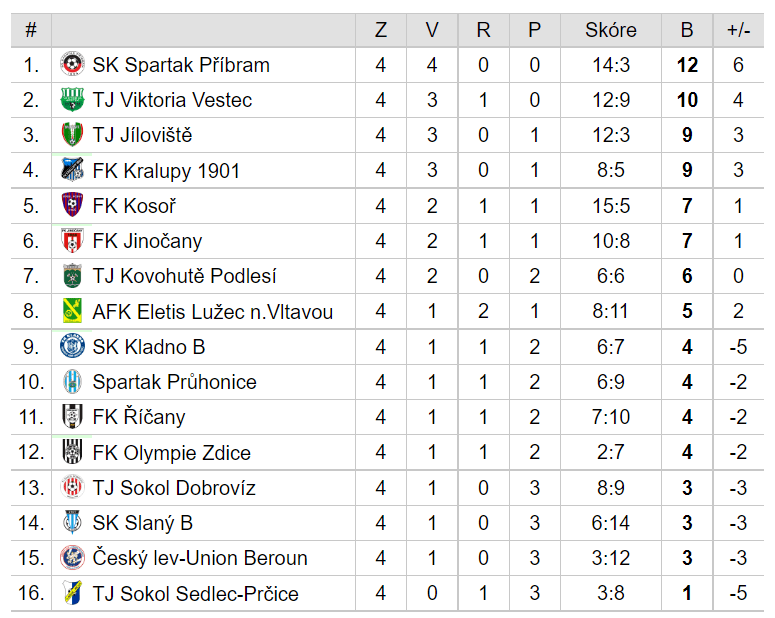Click the Skóre column header
The height and width of the screenshot is (618, 775).
point(611,30)
